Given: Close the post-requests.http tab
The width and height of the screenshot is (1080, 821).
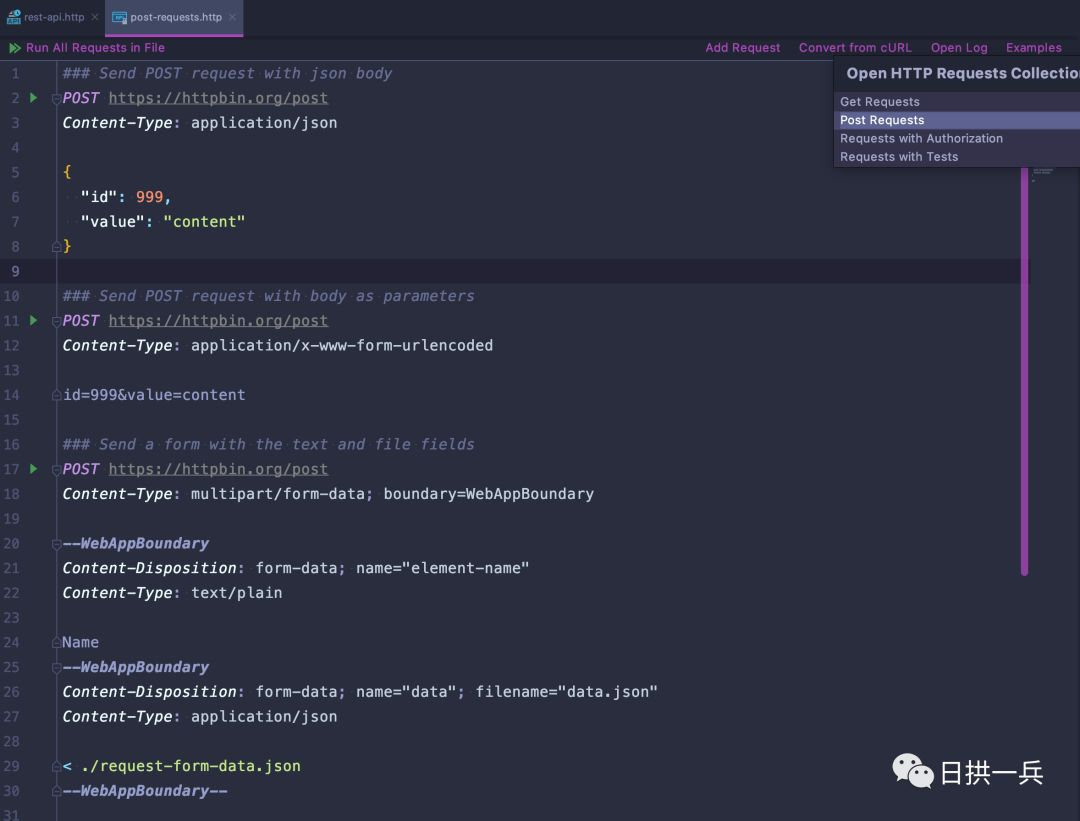Looking at the screenshot, I should [x=231, y=17].
